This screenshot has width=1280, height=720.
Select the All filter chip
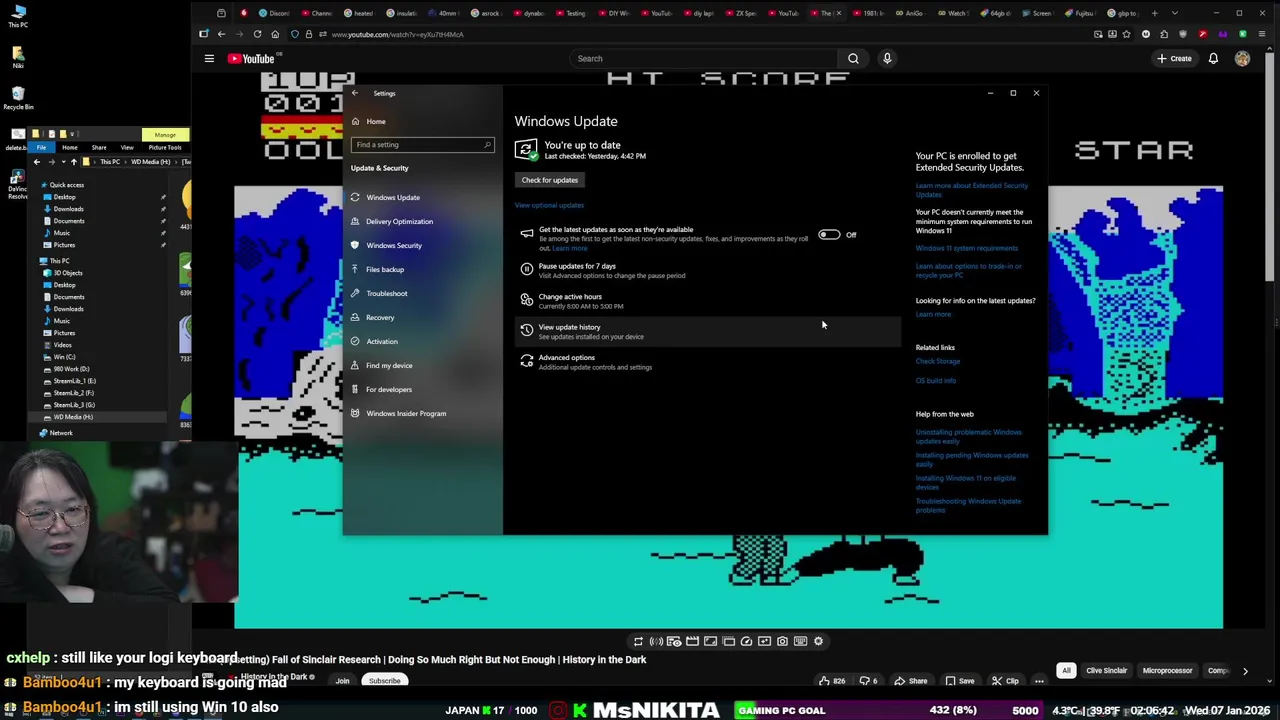point(1066,671)
